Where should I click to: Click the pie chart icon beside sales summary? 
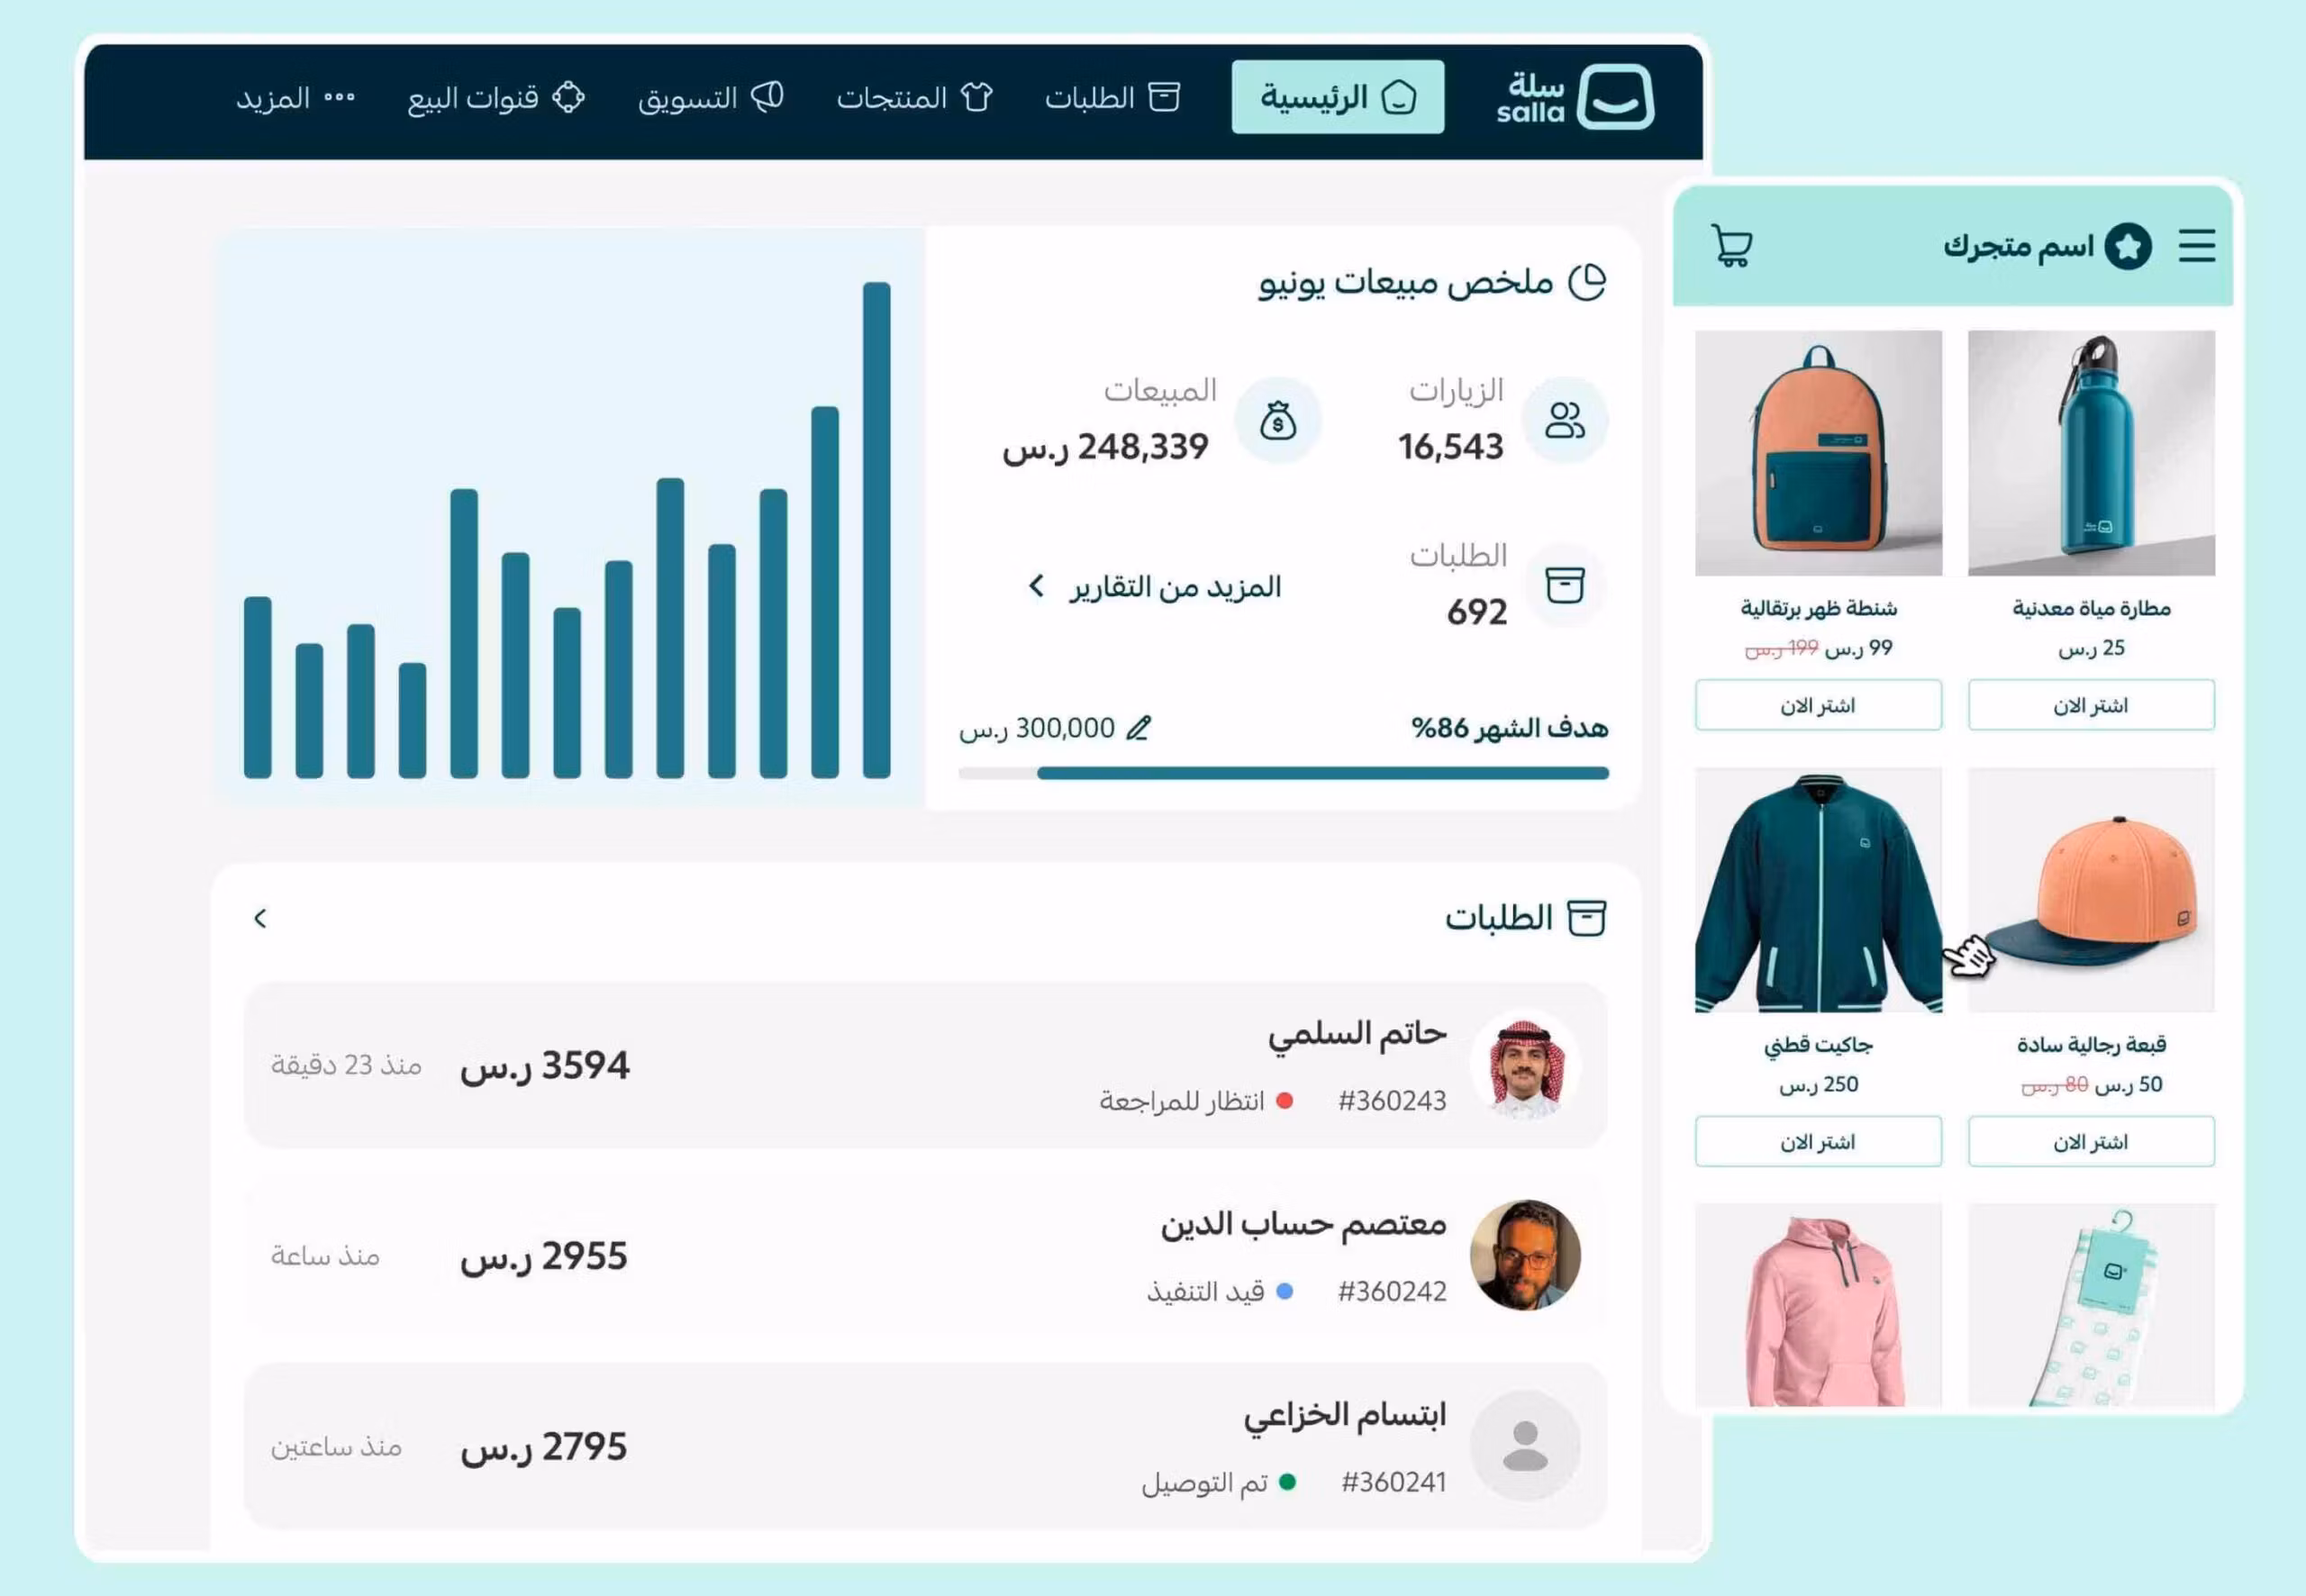click(1586, 282)
